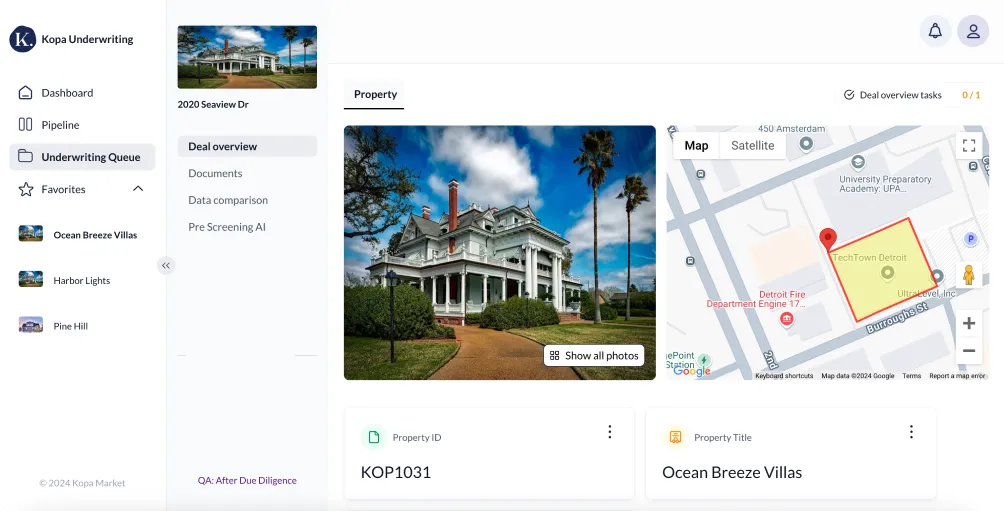Open map Keyboard shortcuts
Image resolution: width=1004 pixels, height=511 pixels.
(x=784, y=376)
